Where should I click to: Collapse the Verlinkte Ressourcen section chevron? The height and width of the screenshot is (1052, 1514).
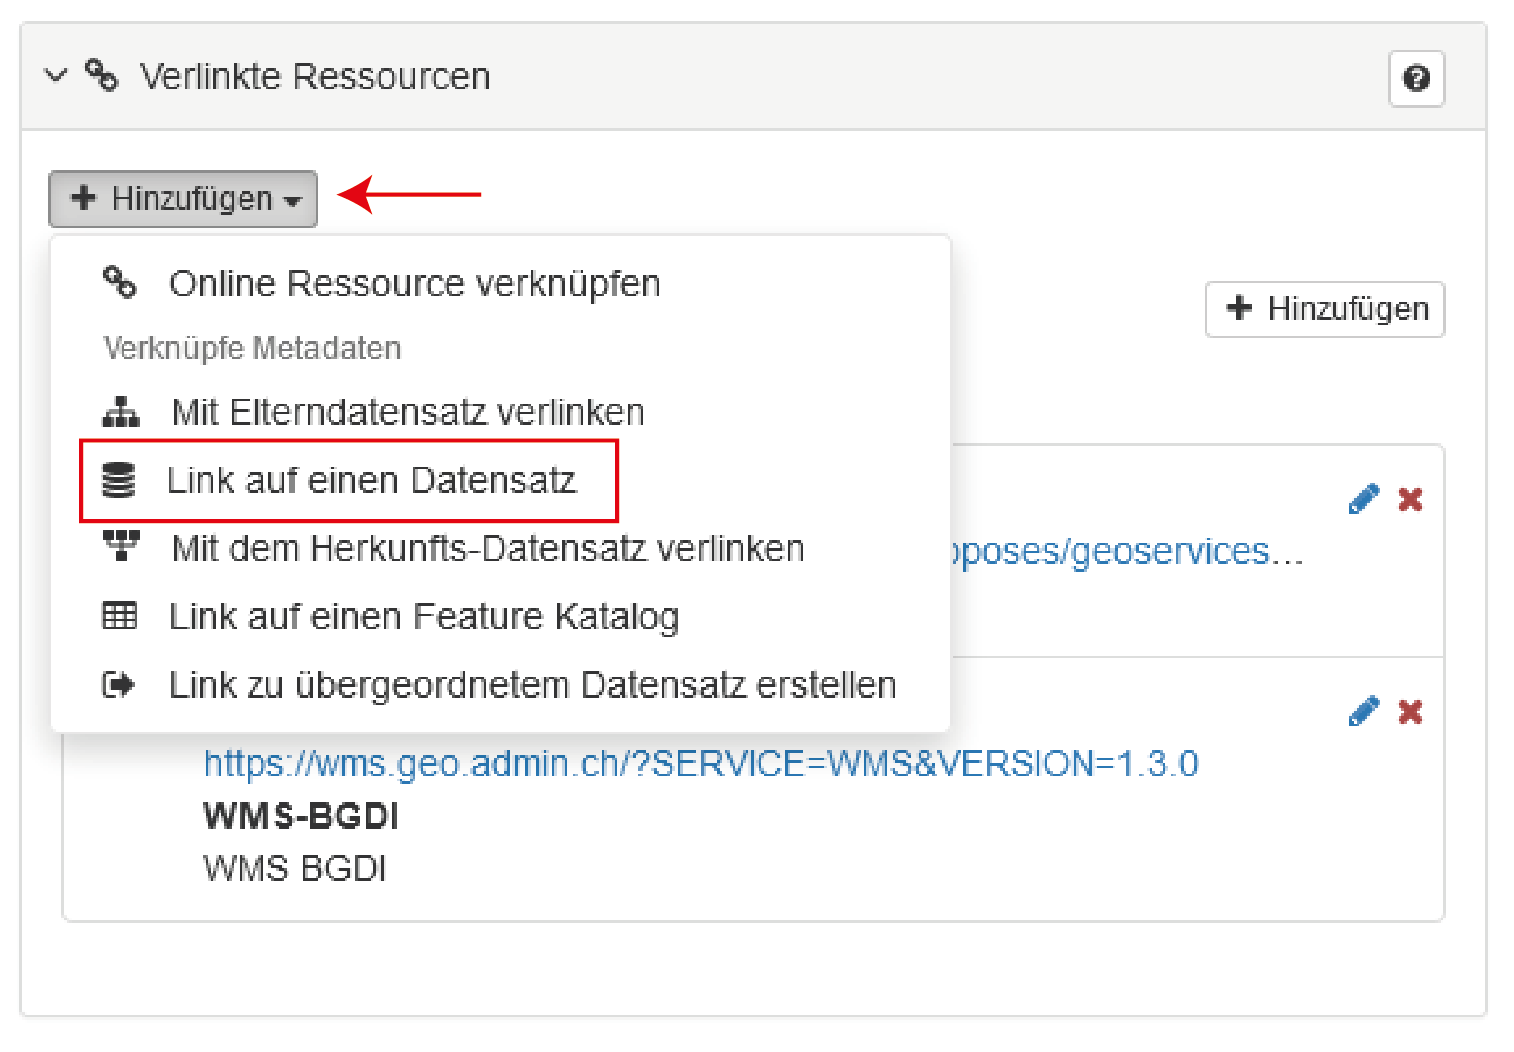(x=56, y=76)
